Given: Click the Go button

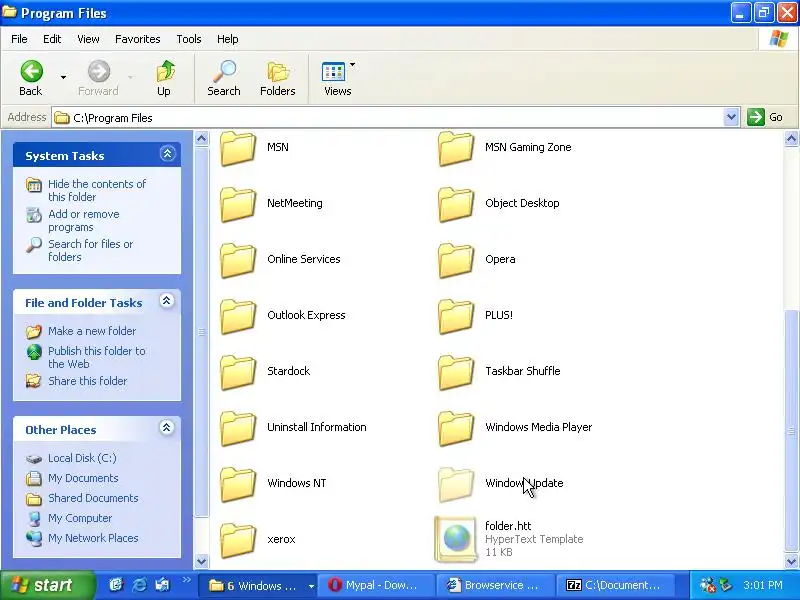Looking at the screenshot, I should click(765, 117).
